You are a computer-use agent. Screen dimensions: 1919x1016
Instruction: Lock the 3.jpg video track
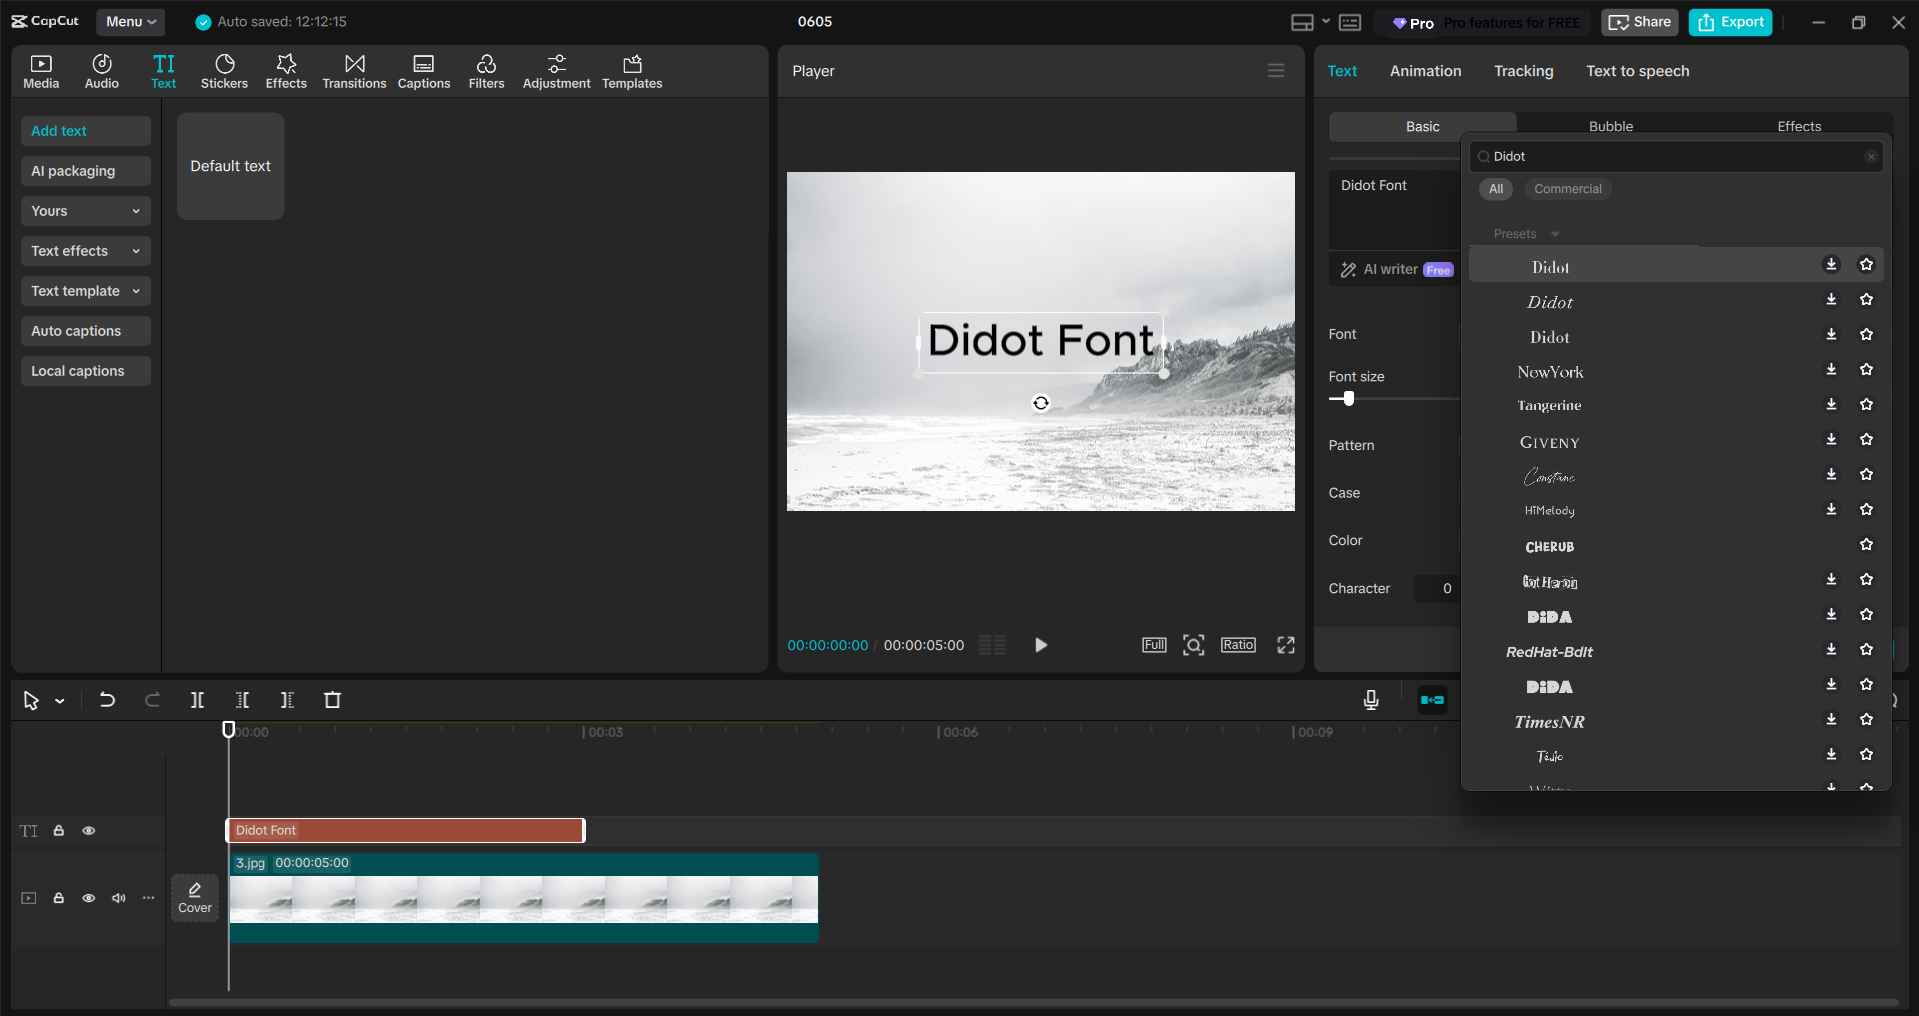point(58,898)
